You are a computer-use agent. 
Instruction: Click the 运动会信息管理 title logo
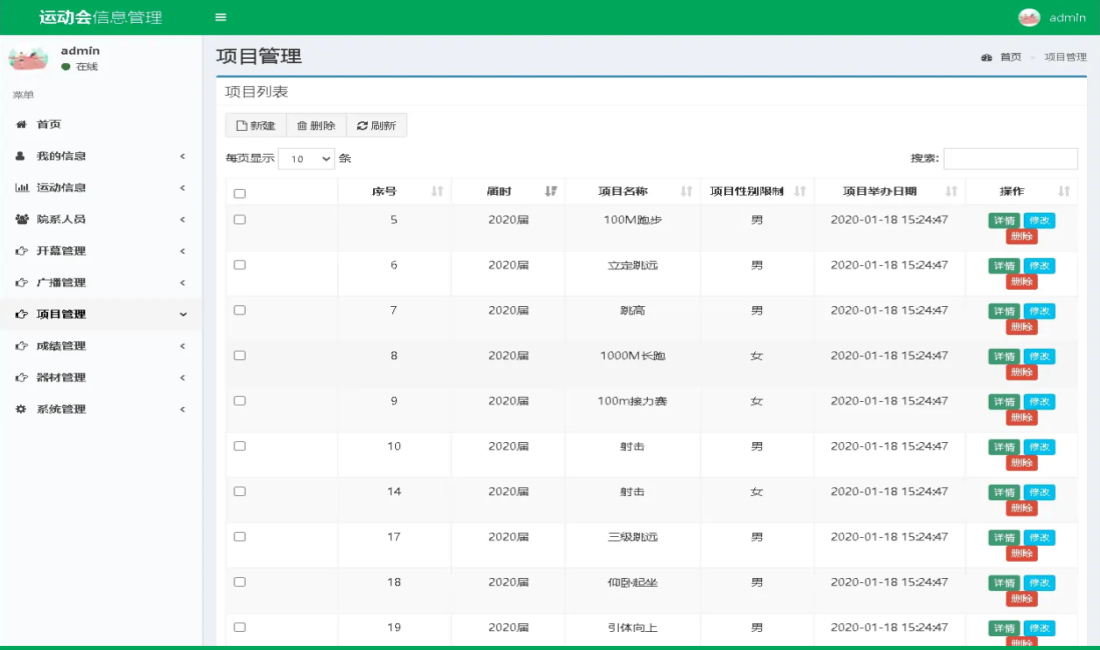(100, 18)
